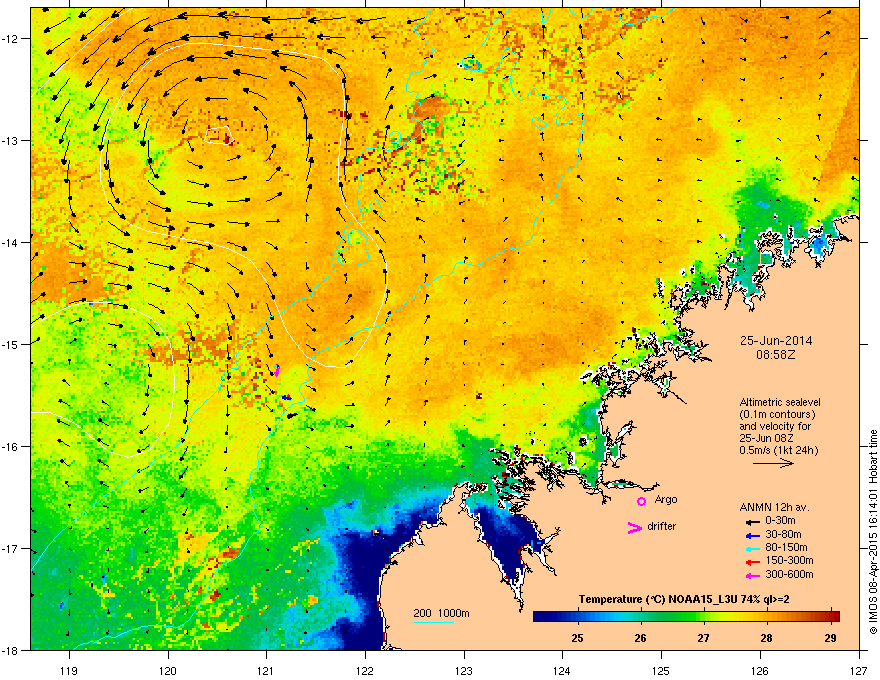This screenshot has height=680, width=880.
Task: Click the colorbar tick label 27
Action: point(703,638)
